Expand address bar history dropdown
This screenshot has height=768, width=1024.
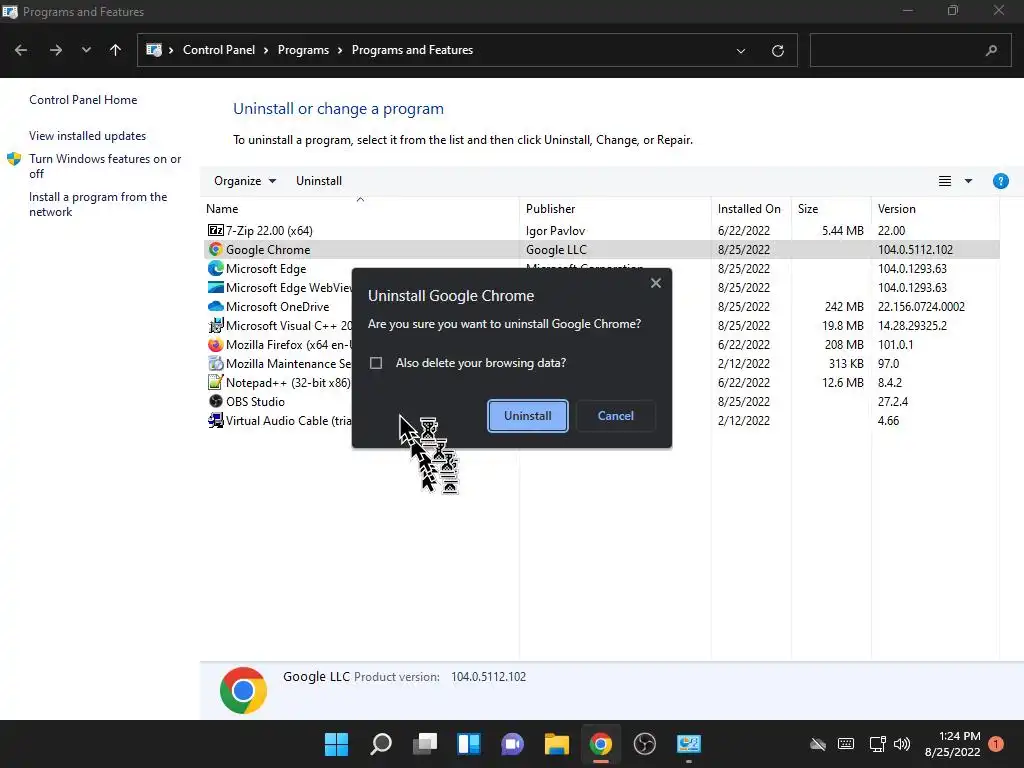pyautogui.click(x=741, y=51)
